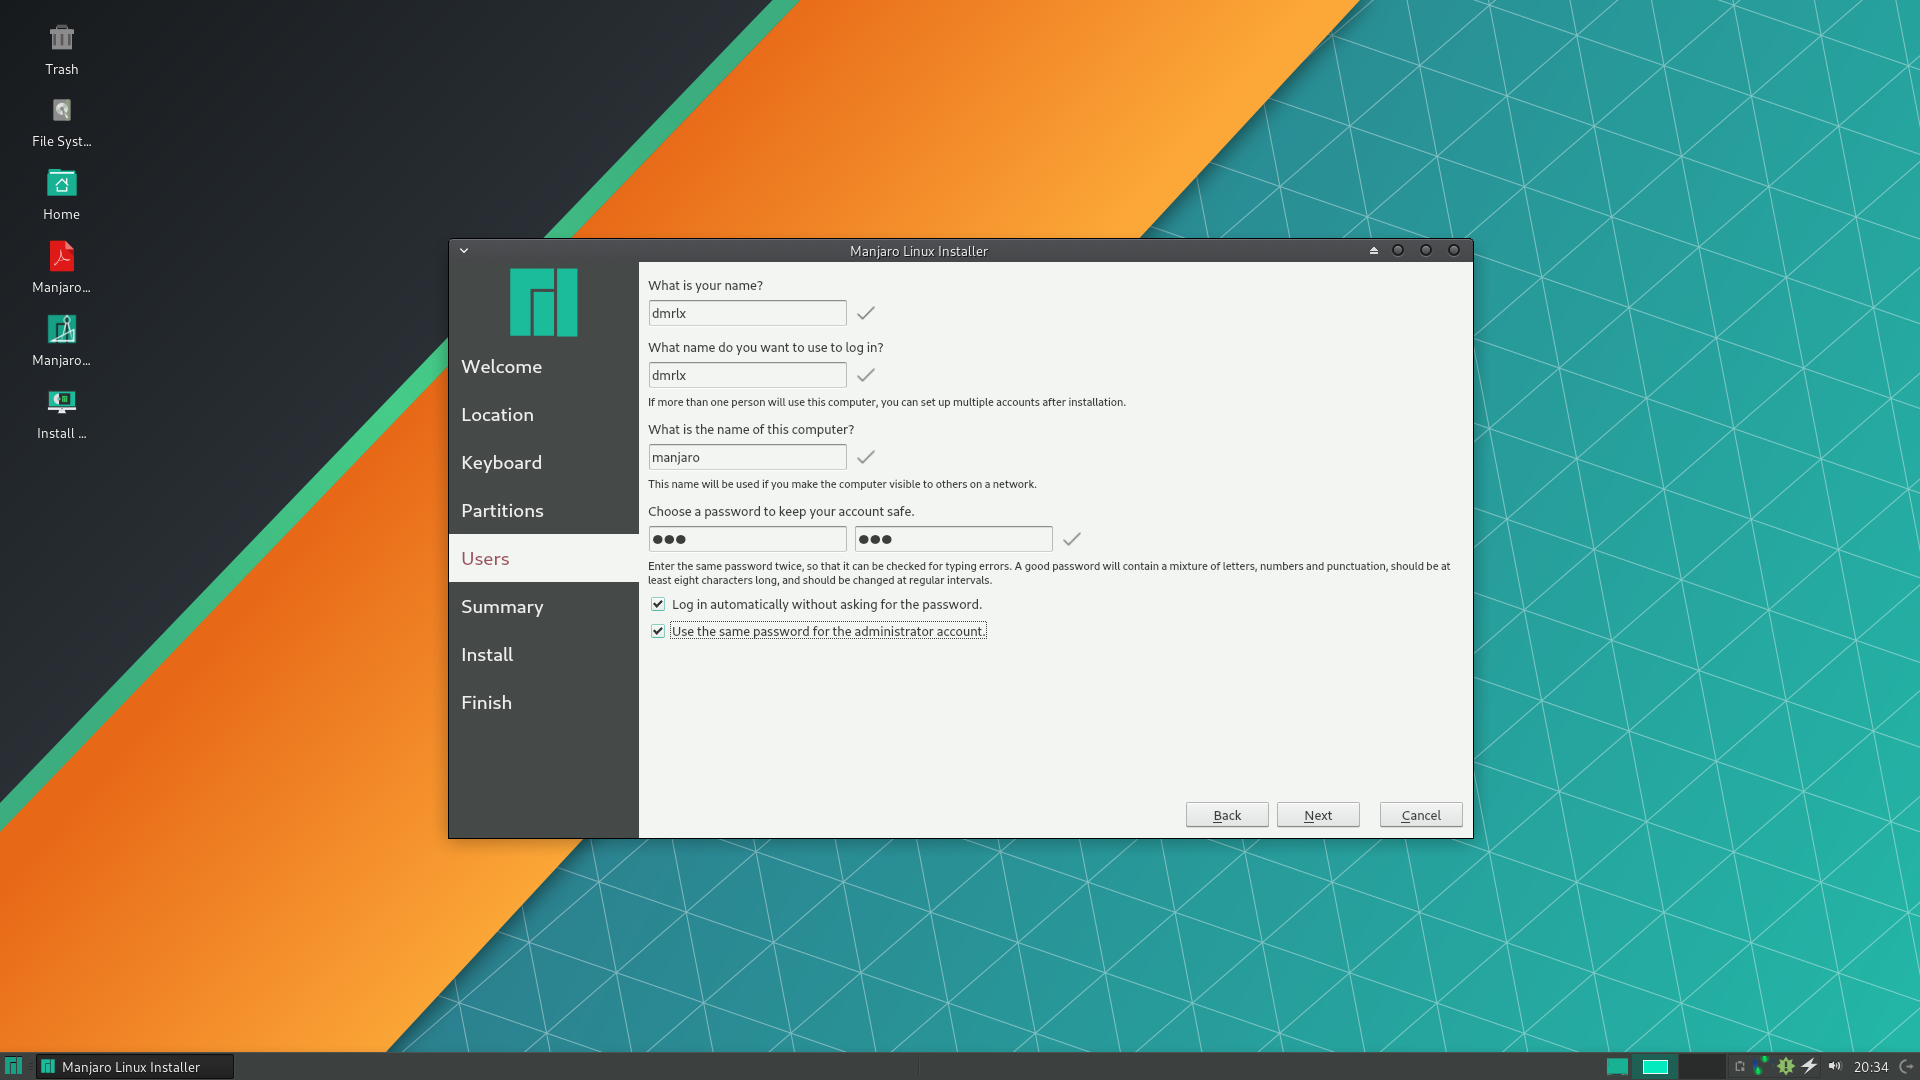The width and height of the screenshot is (1920, 1080).
Task: Open window menu chevron in installer titlebar
Action: click(464, 251)
